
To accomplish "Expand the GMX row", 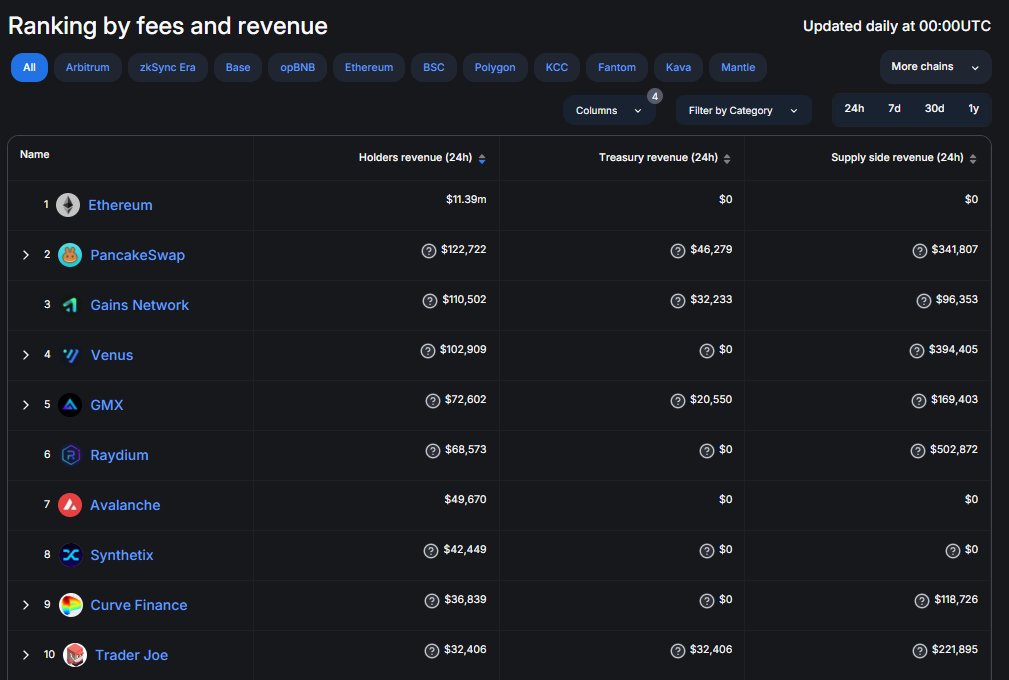I will point(26,405).
